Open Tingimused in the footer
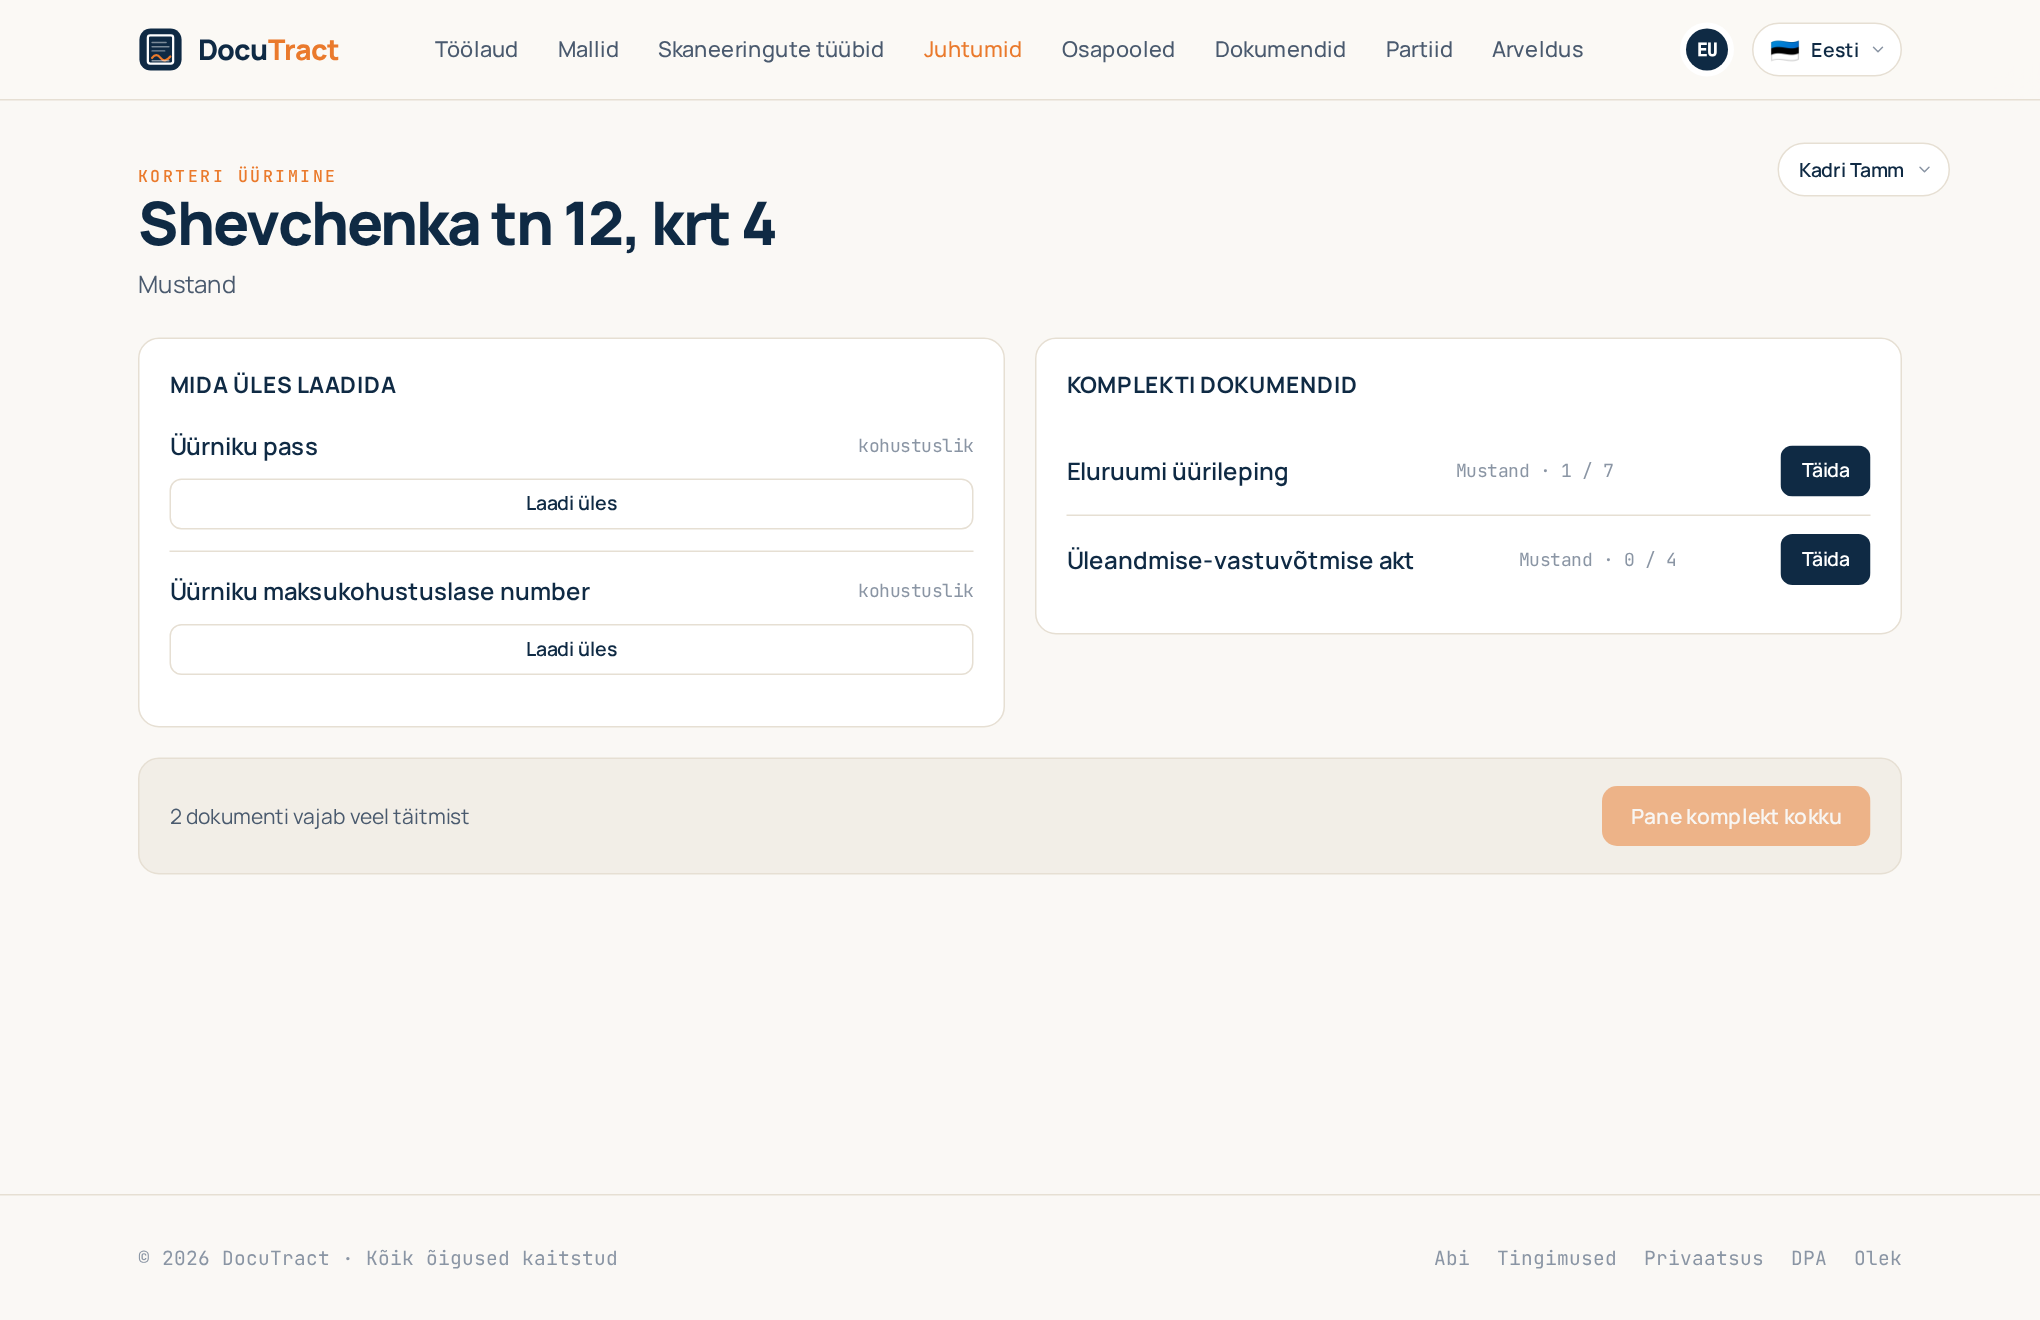Image resolution: width=2040 pixels, height=1320 pixels. click(1556, 1258)
